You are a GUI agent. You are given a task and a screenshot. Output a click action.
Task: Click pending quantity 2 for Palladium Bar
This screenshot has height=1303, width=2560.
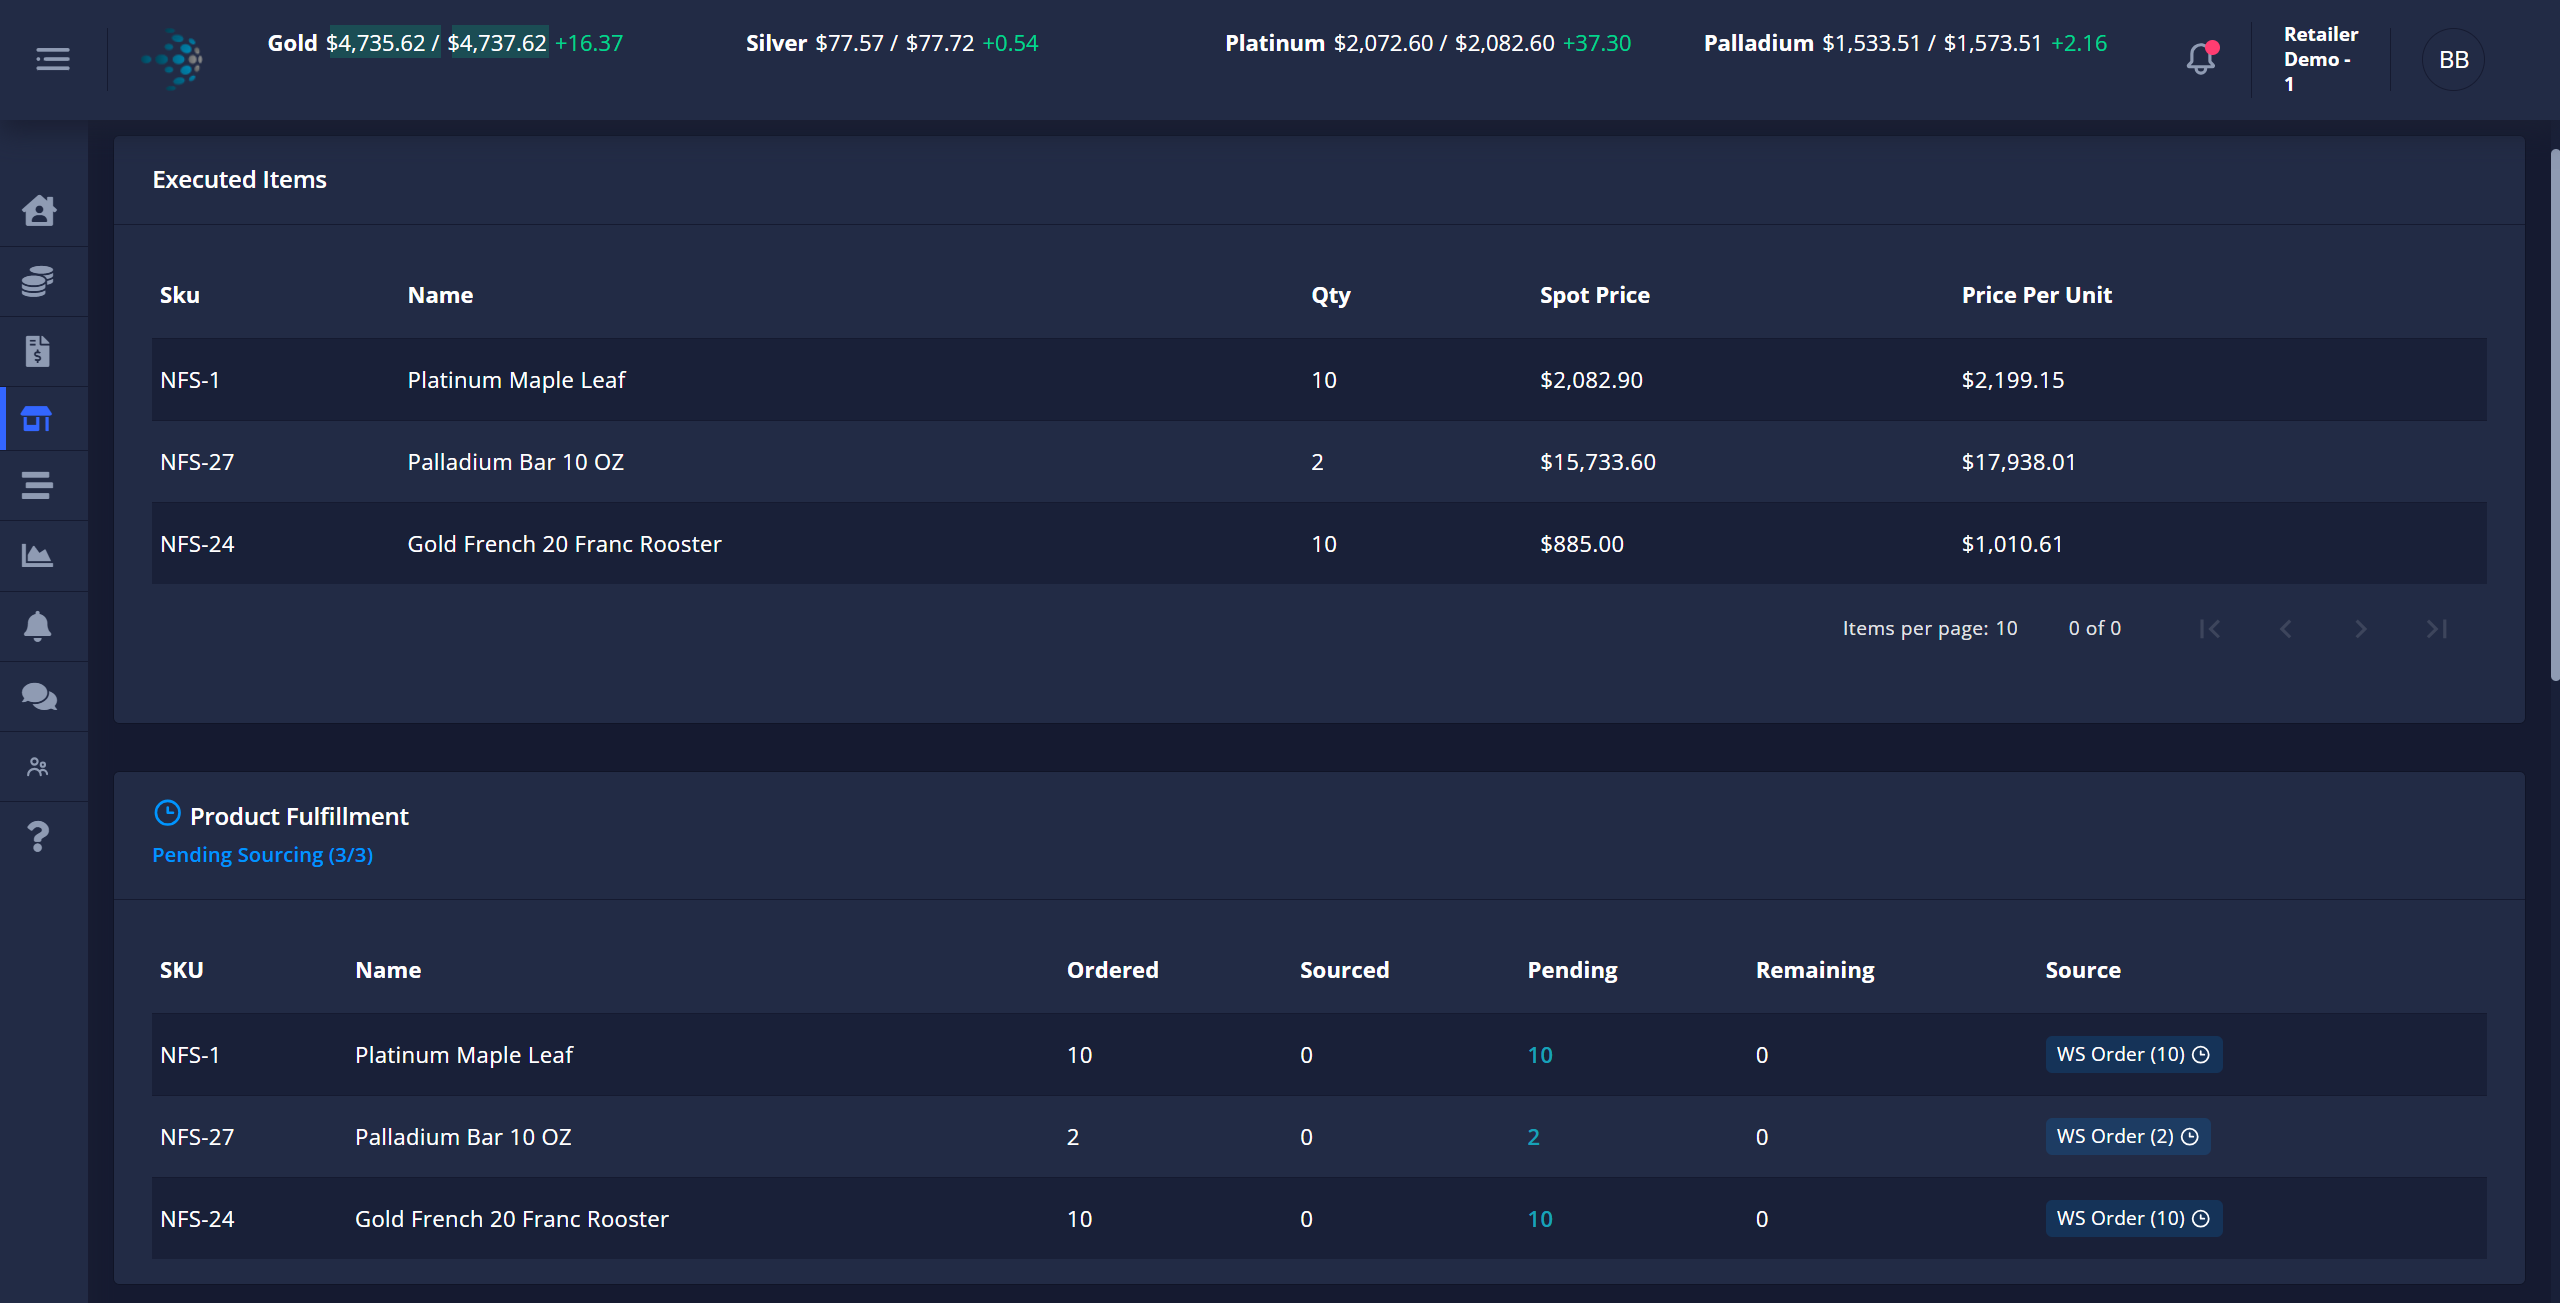point(1534,1137)
